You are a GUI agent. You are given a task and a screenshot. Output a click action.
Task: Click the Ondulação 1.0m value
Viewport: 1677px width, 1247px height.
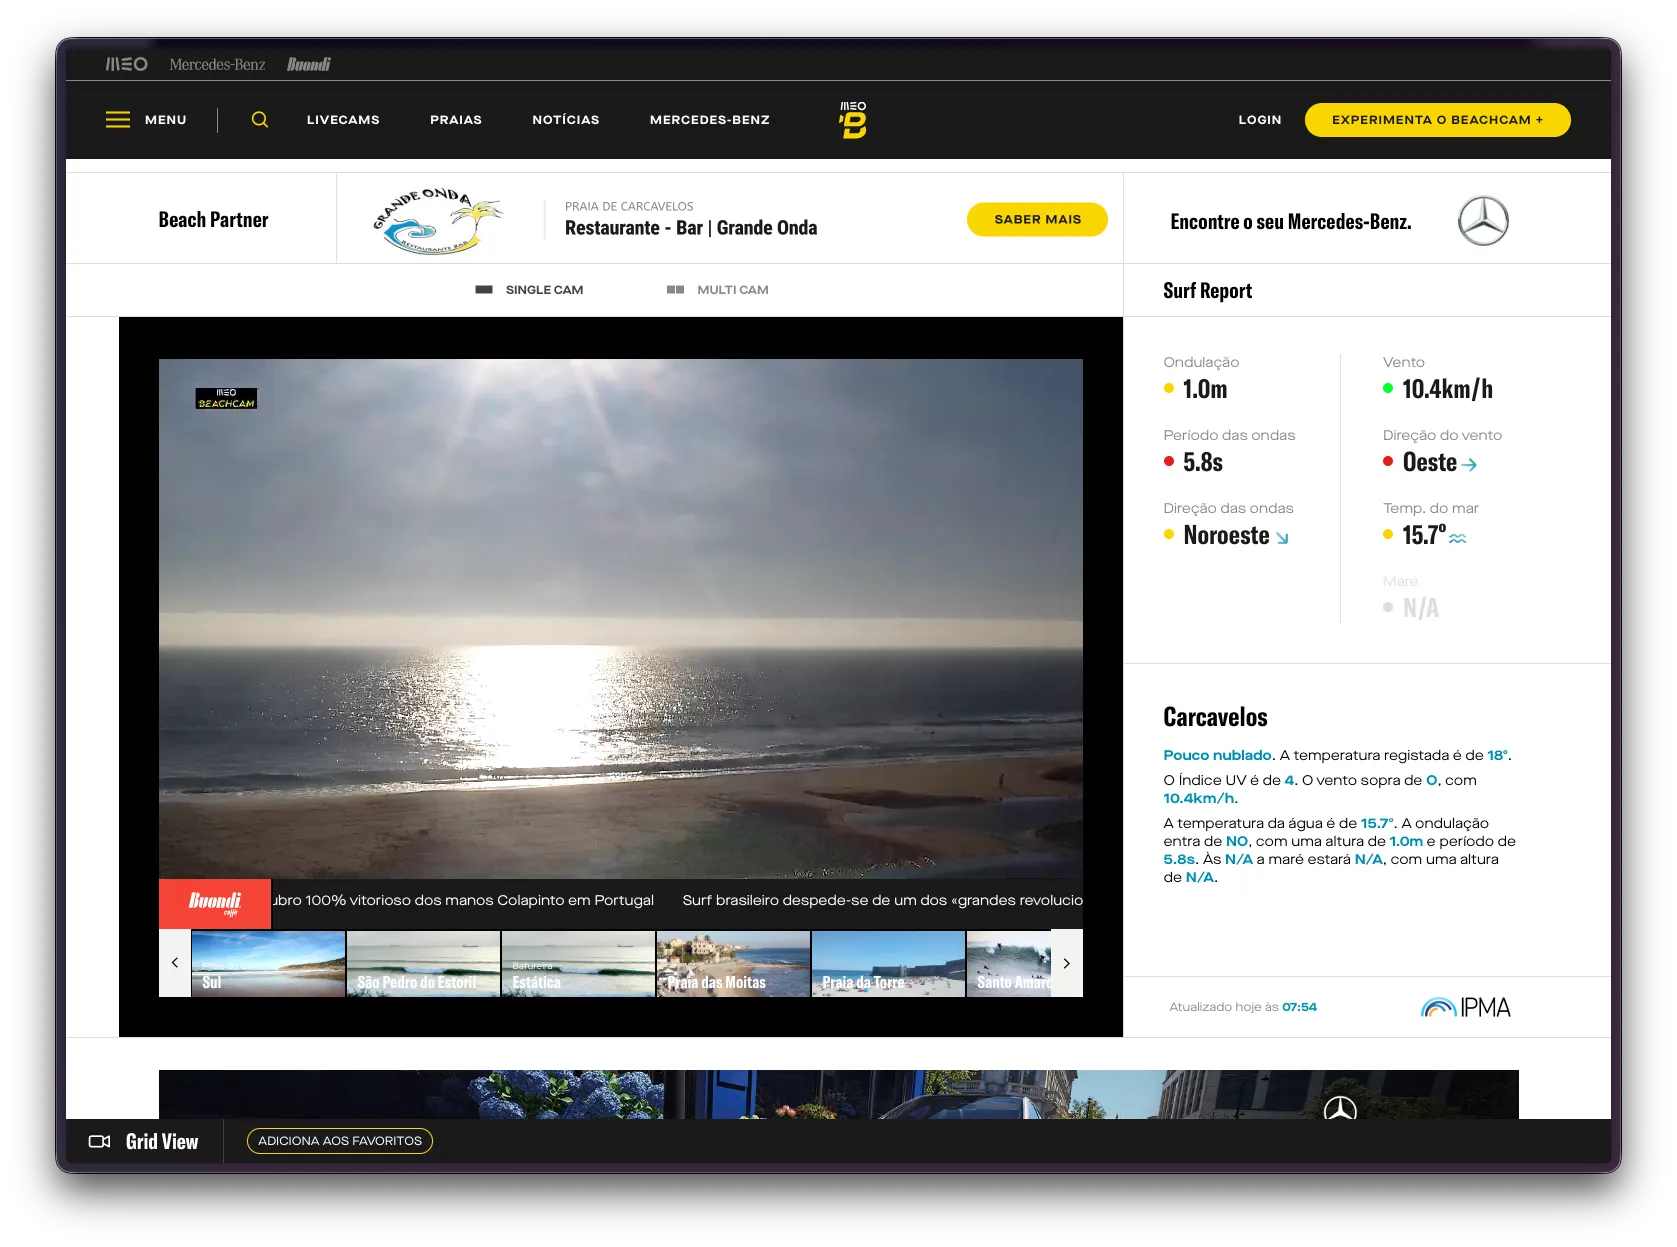tap(1205, 389)
